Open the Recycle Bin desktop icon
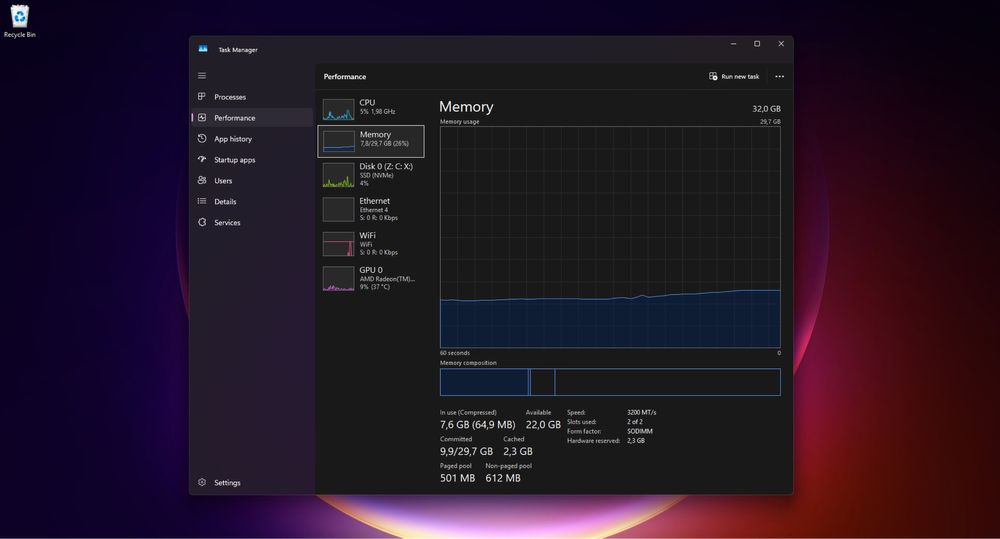 (x=20, y=21)
